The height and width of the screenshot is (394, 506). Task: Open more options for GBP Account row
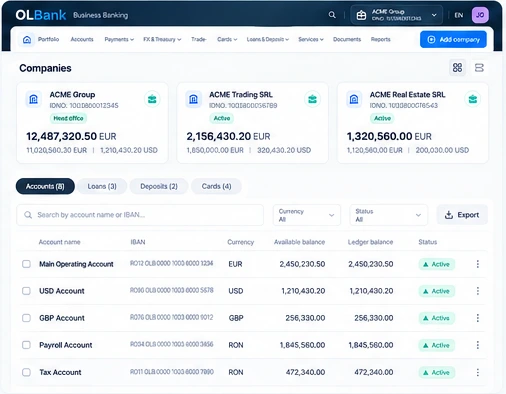(x=478, y=318)
